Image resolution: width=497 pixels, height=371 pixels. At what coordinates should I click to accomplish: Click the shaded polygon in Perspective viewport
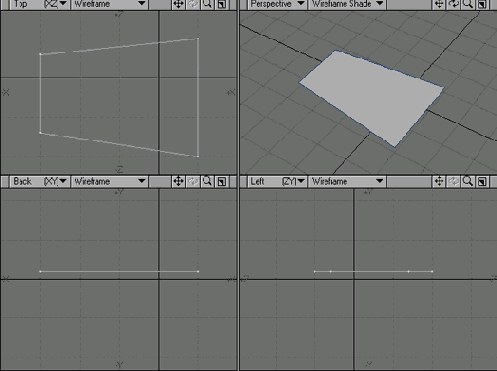point(370,97)
